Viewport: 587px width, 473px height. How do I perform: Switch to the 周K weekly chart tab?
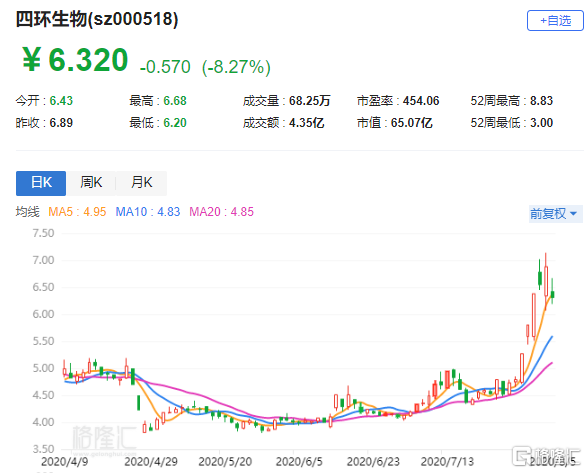(x=91, y=183)
